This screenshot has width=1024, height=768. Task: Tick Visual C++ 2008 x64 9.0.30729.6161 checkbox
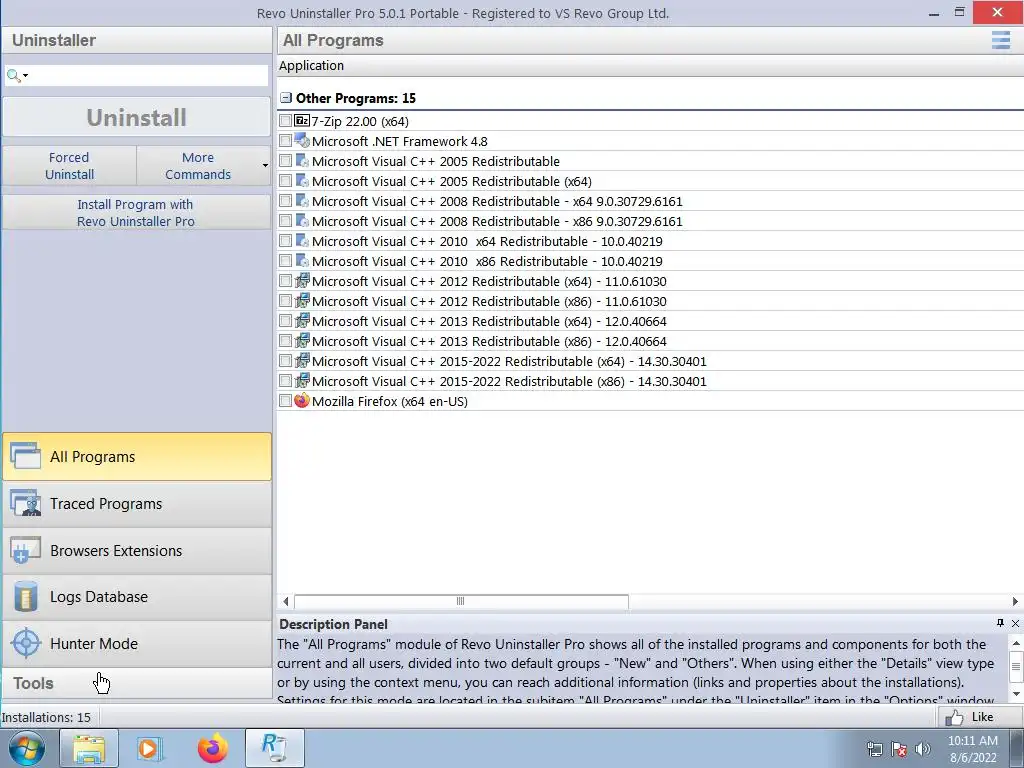pos(285,200)
